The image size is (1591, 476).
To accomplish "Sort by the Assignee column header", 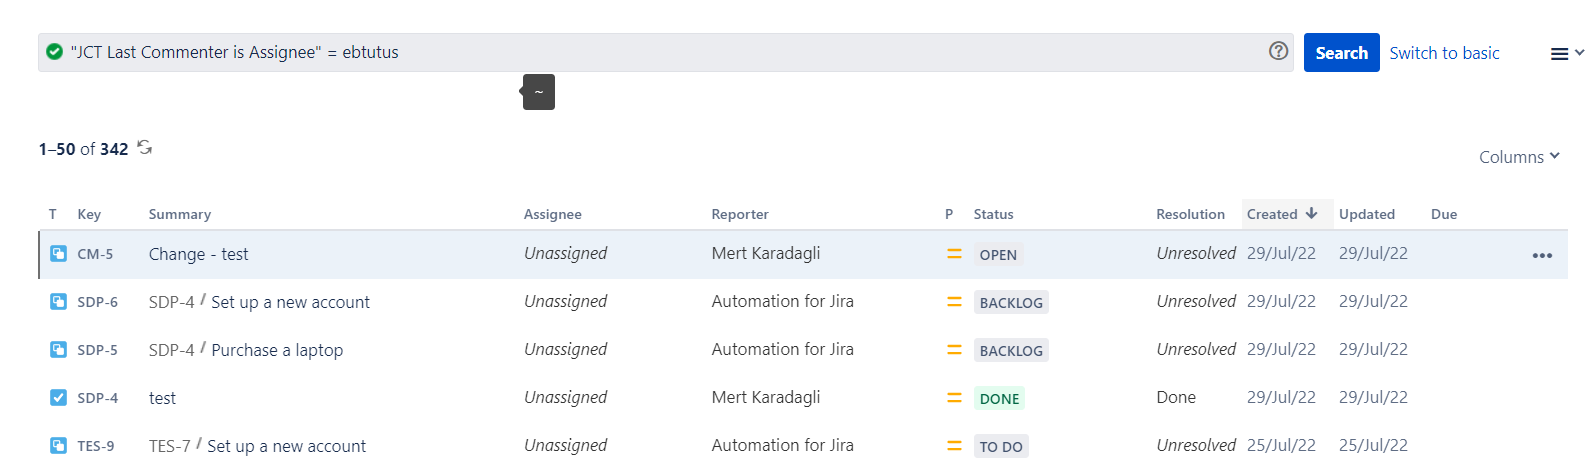I will (x=553, y=214).
